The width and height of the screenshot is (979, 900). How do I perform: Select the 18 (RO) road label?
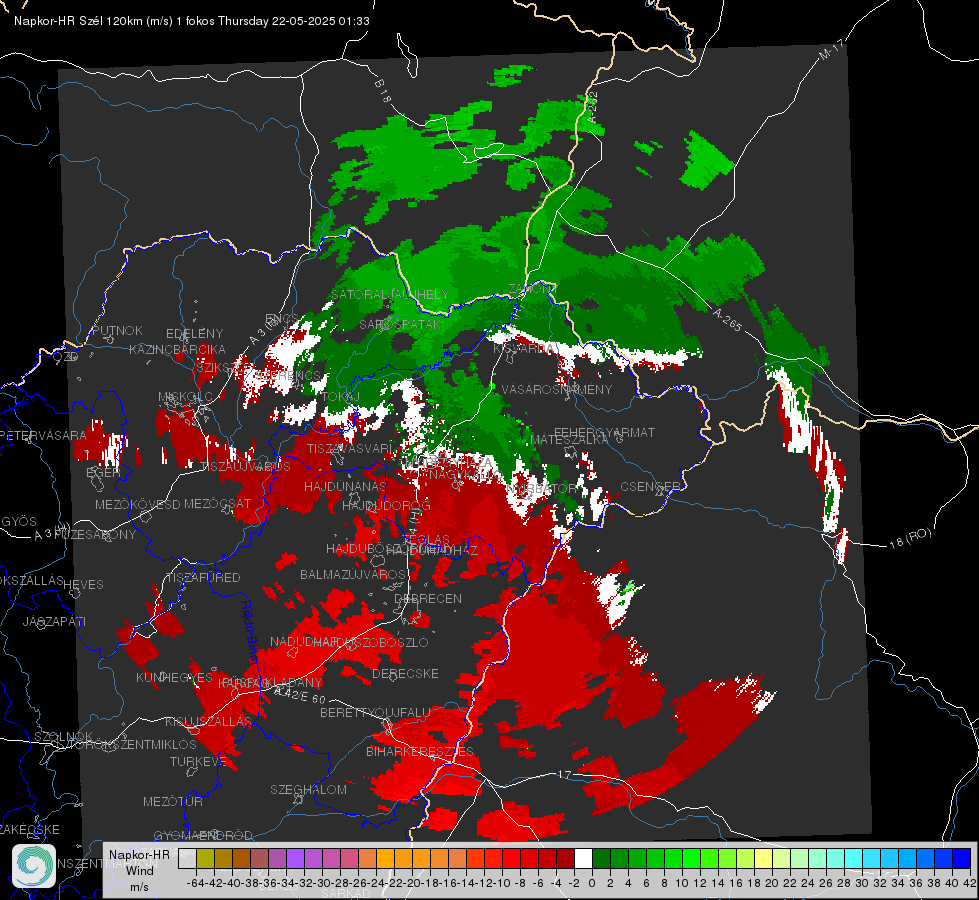click(910, 538)
